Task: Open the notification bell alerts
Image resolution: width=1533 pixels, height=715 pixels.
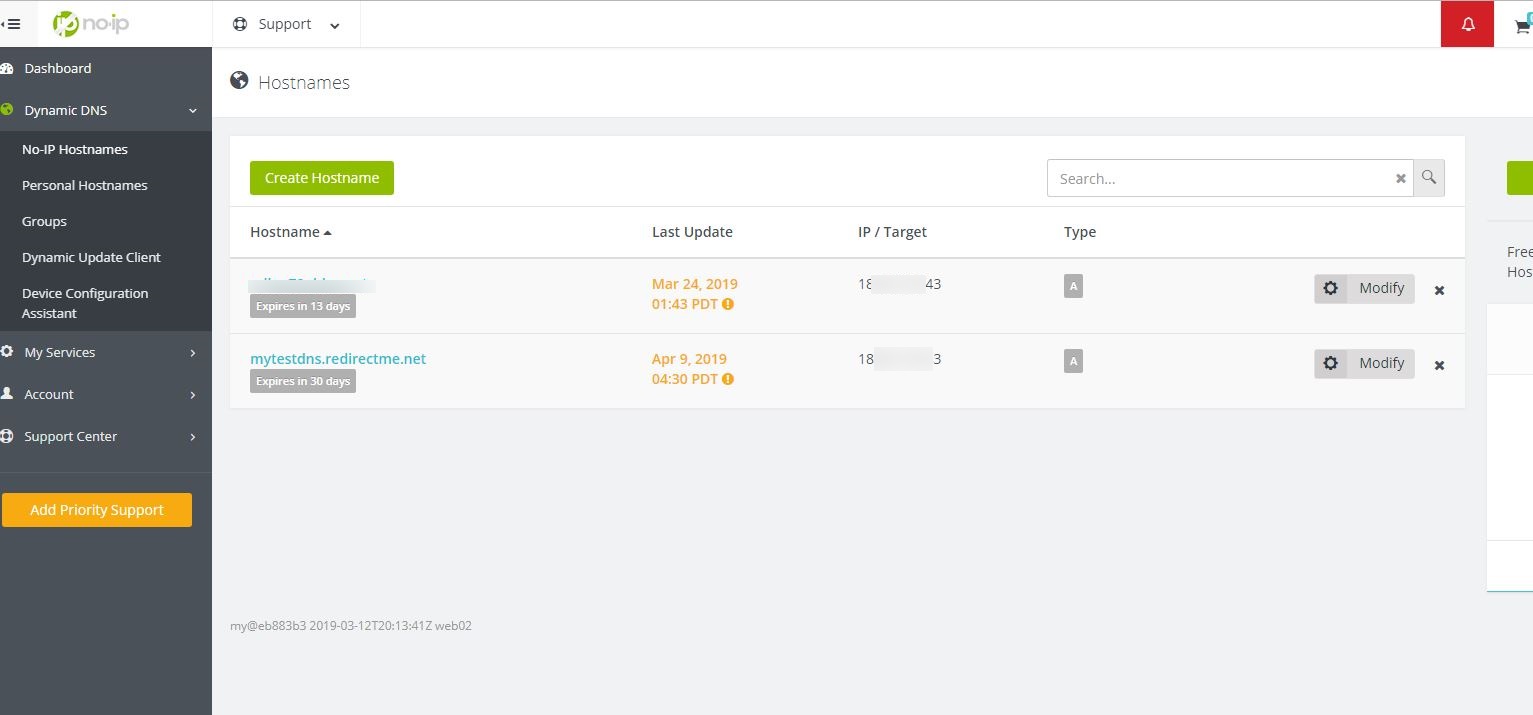Action: (x=1466, y=22)
